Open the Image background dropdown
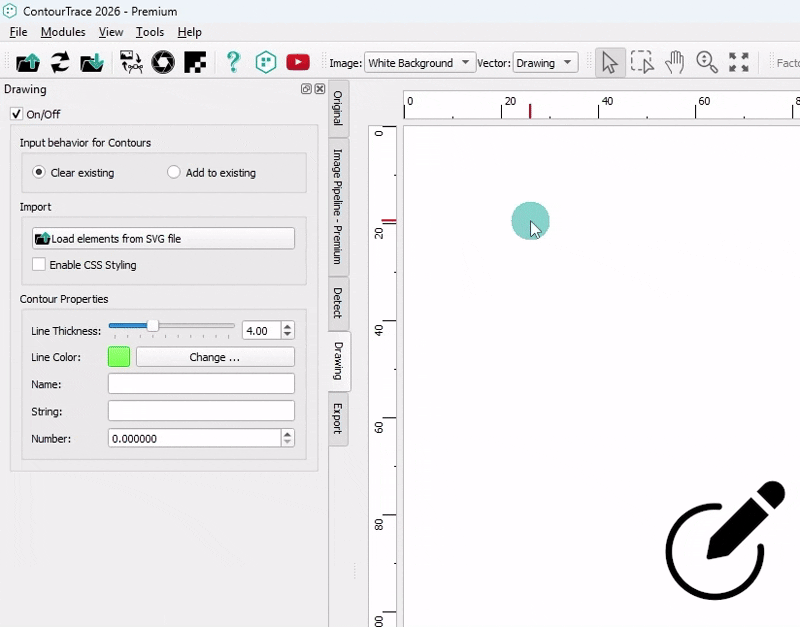 tap(421, 63)
